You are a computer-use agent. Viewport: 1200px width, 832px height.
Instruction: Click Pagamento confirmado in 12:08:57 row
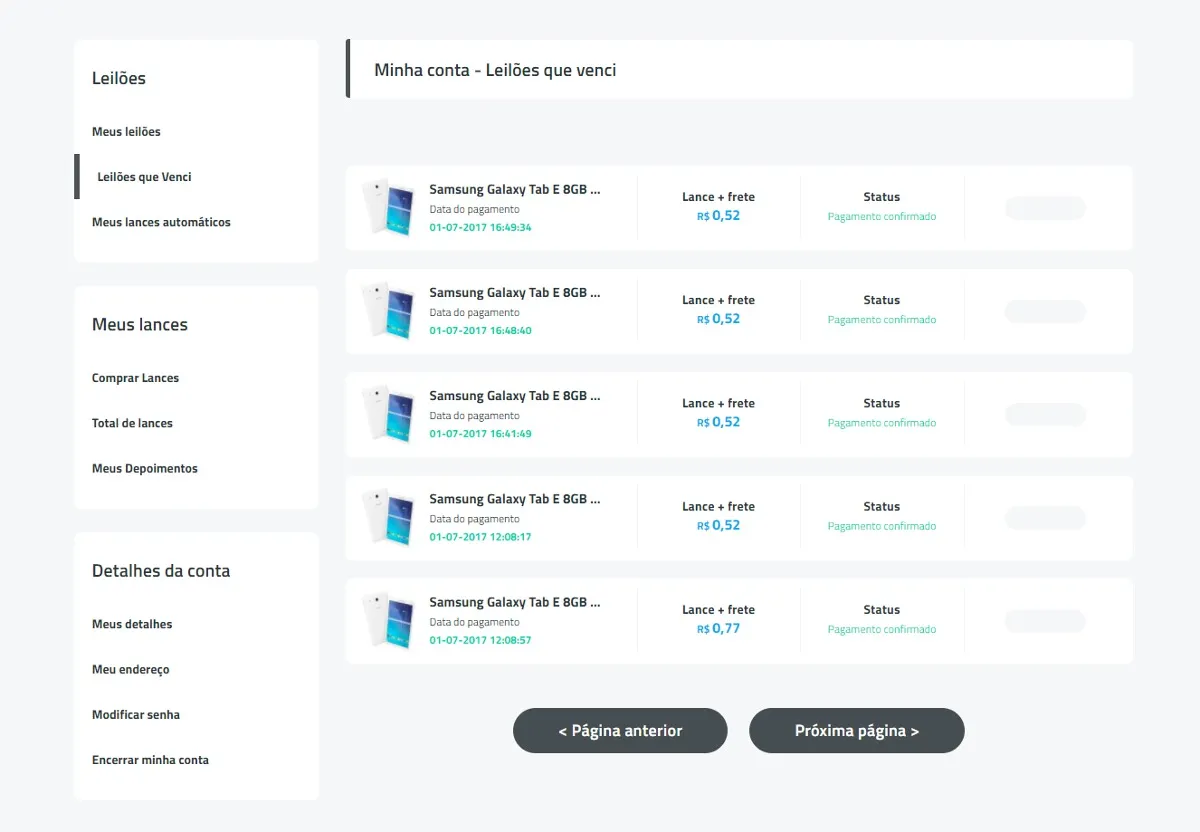point(882,629)
